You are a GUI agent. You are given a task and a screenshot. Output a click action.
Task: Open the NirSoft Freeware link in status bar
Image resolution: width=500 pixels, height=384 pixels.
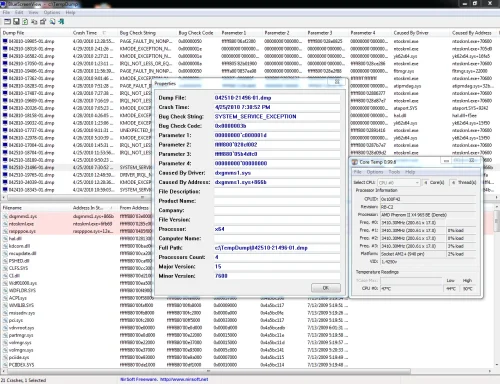point(164,379)
